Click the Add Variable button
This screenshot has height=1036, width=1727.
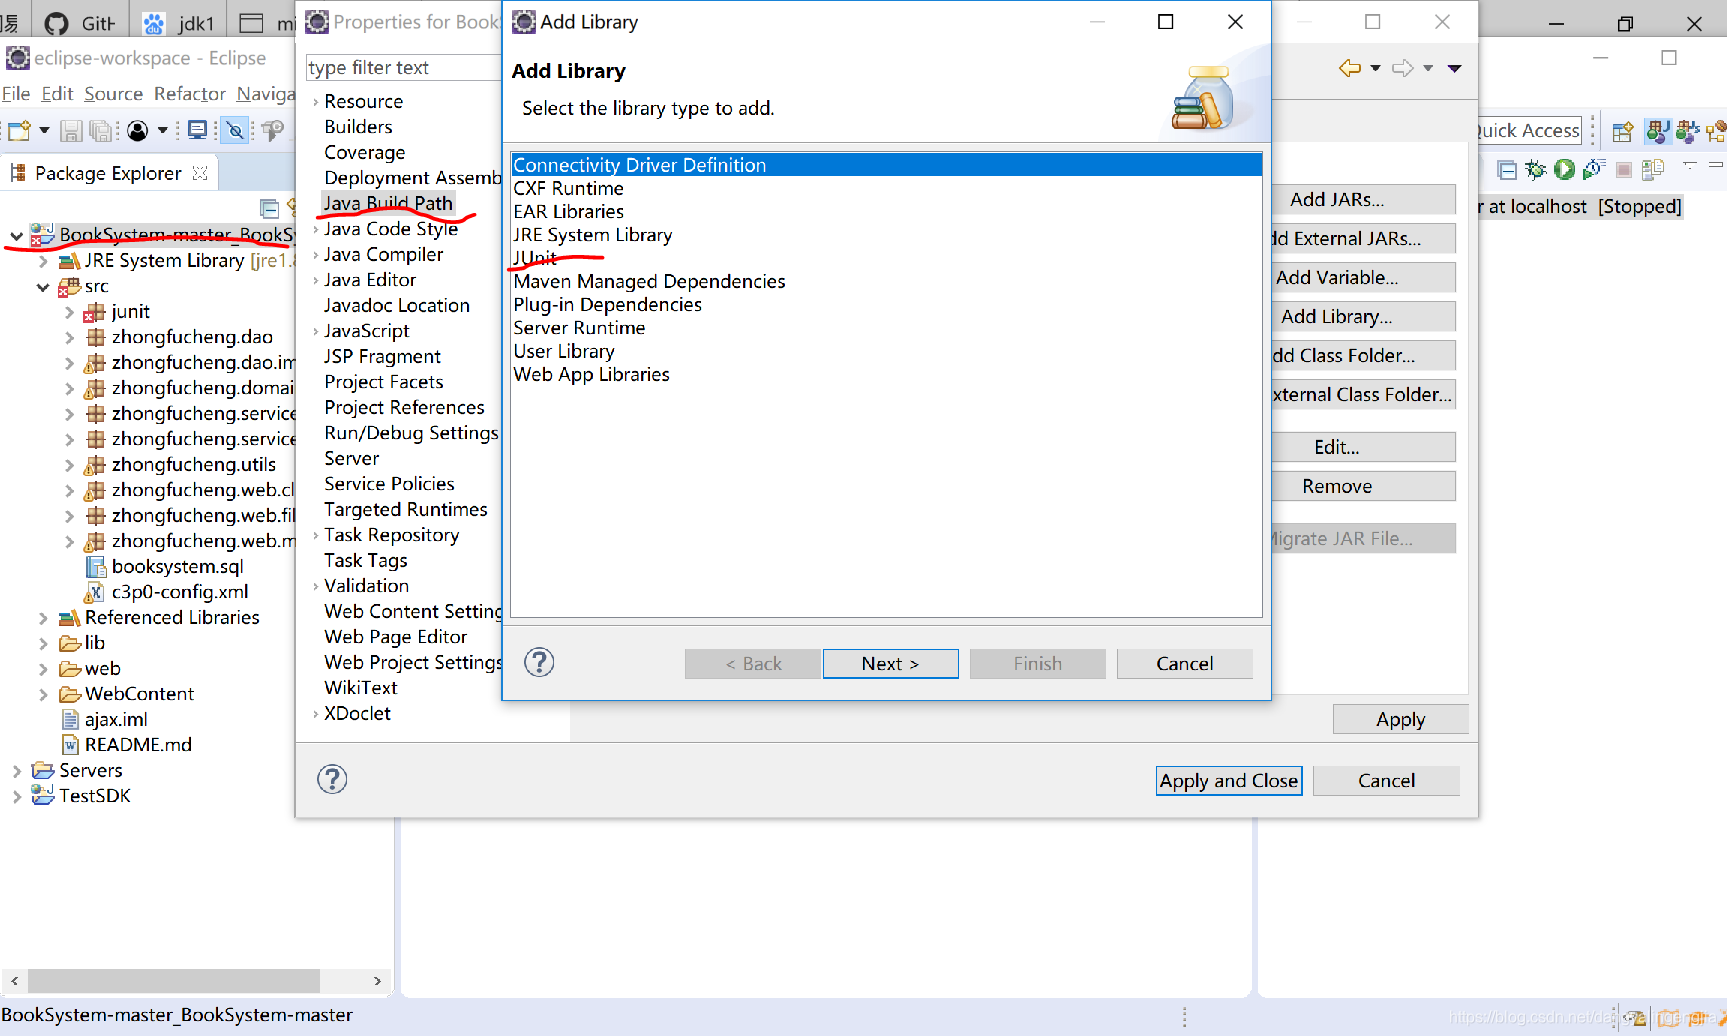click(x=1363, y=277)
